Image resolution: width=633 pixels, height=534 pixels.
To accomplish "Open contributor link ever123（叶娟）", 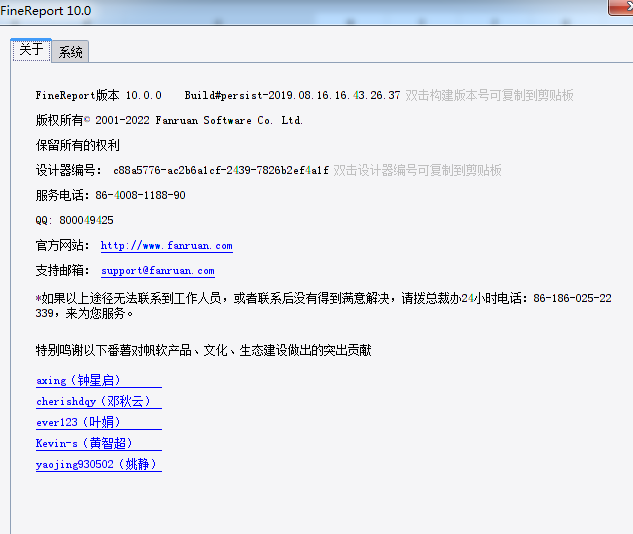I will point(99,422).
